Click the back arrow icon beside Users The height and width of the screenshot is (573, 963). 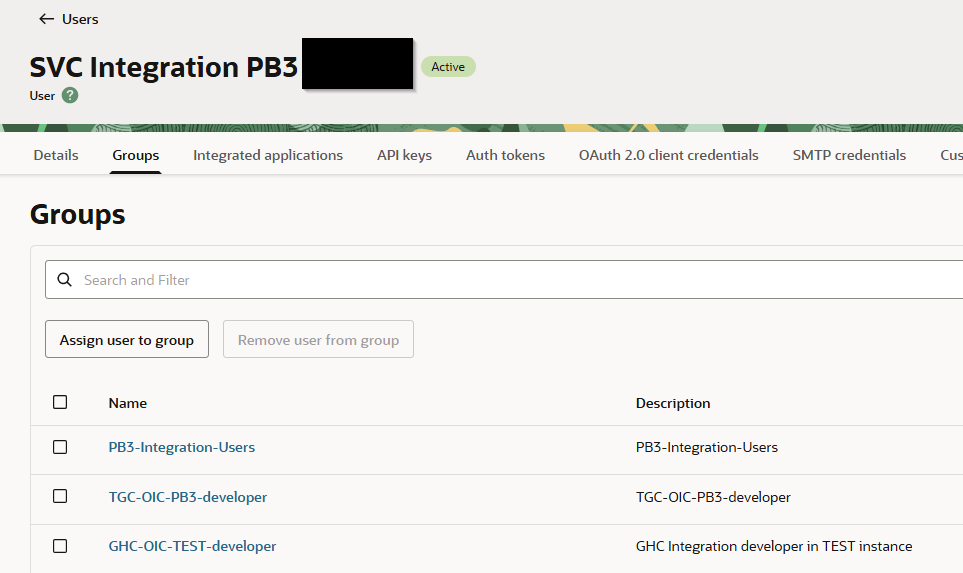click(x=46, y=19)
